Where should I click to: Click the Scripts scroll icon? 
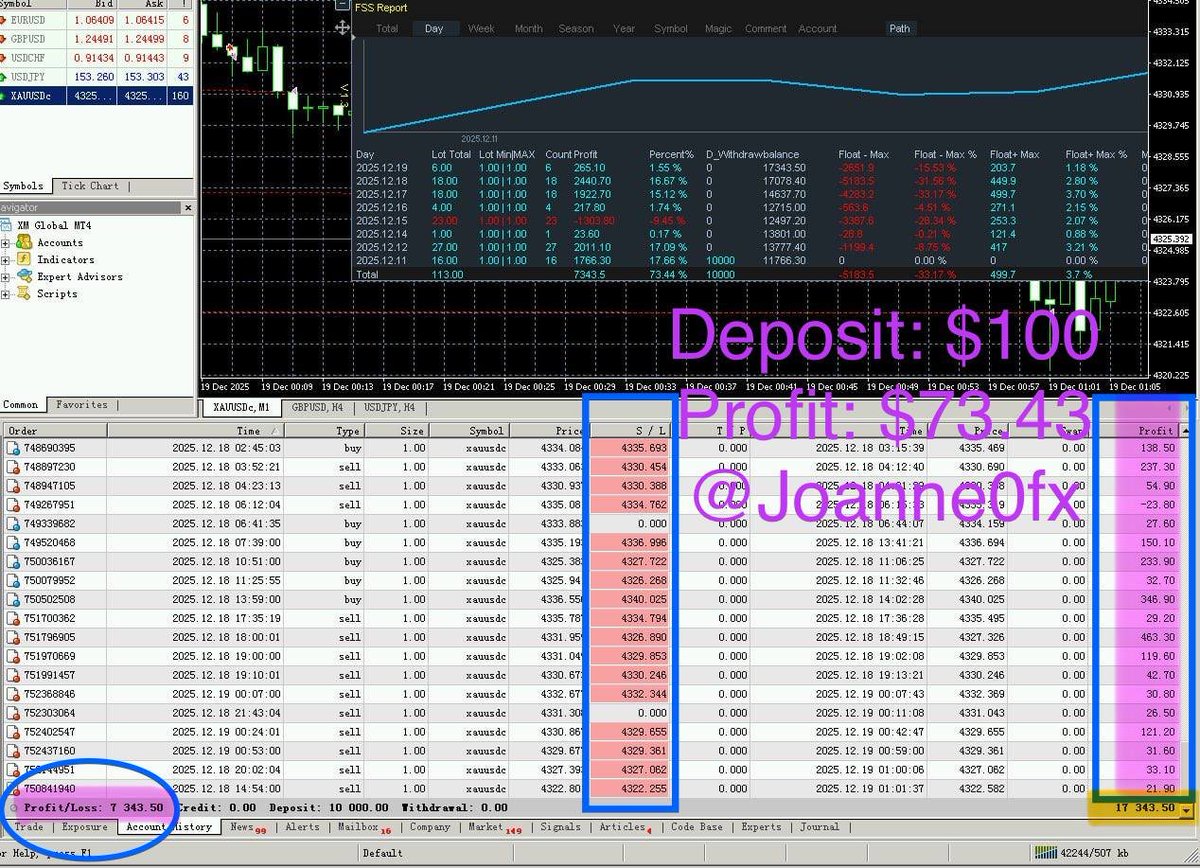tap(24, 294)
